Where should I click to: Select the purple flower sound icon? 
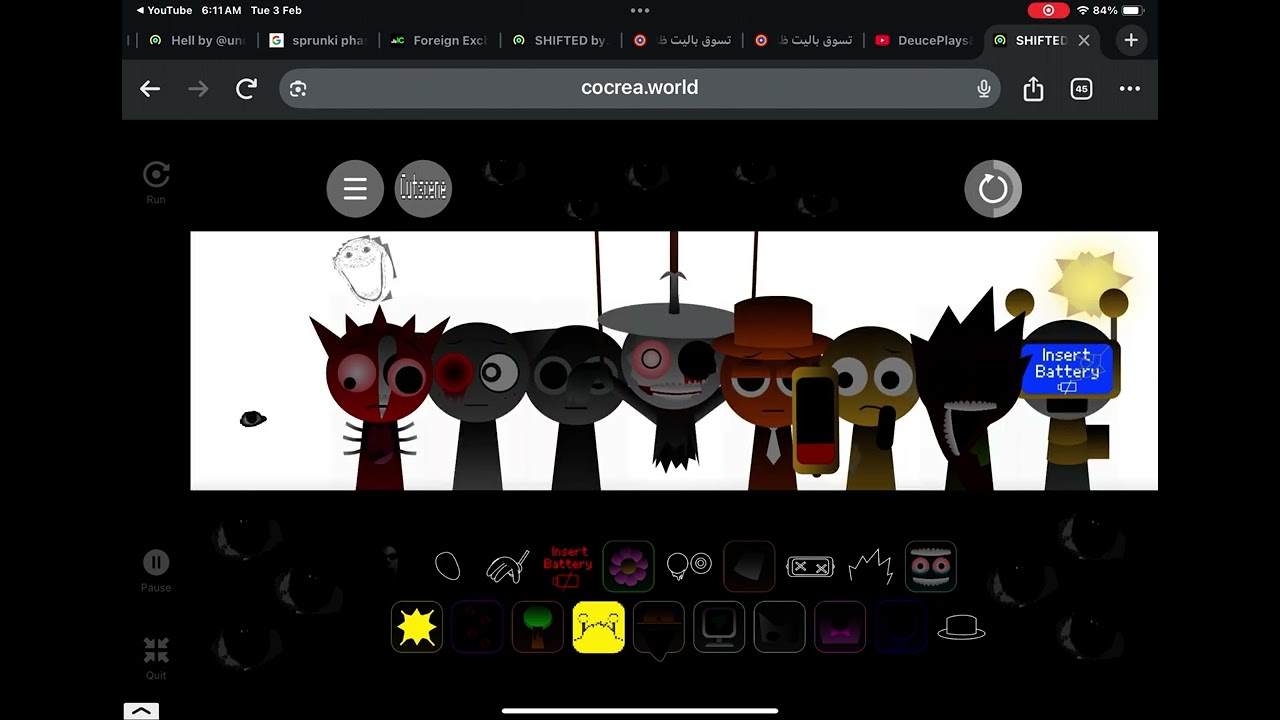(628, 567)
